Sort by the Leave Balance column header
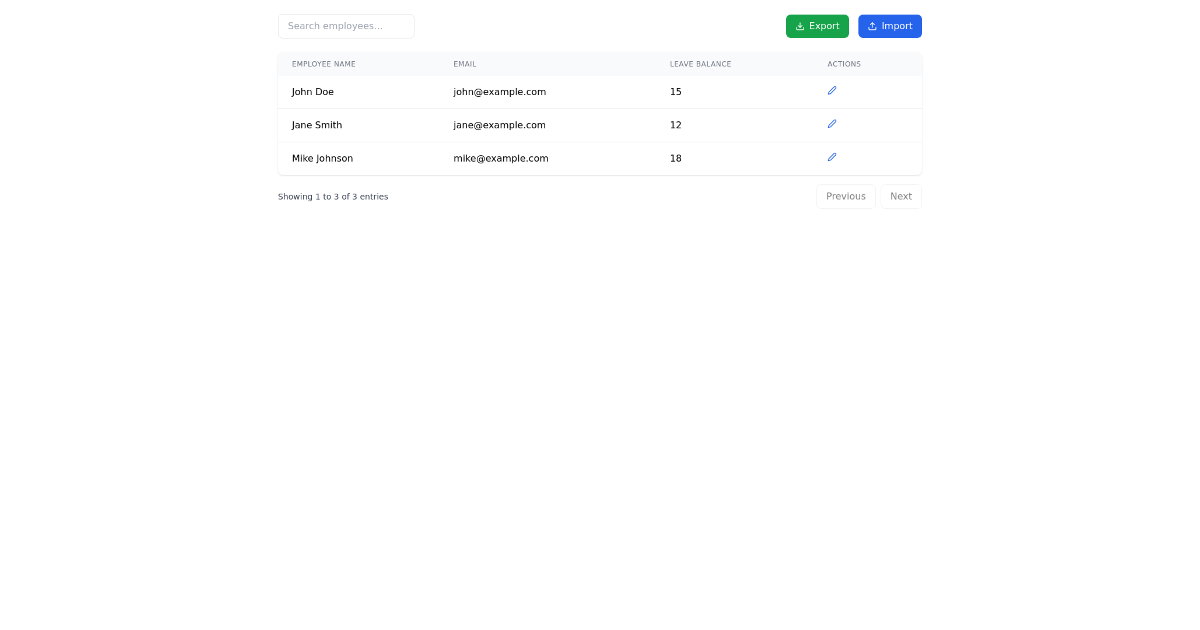Screen dimensions: 1200x630 click(701, 64)
